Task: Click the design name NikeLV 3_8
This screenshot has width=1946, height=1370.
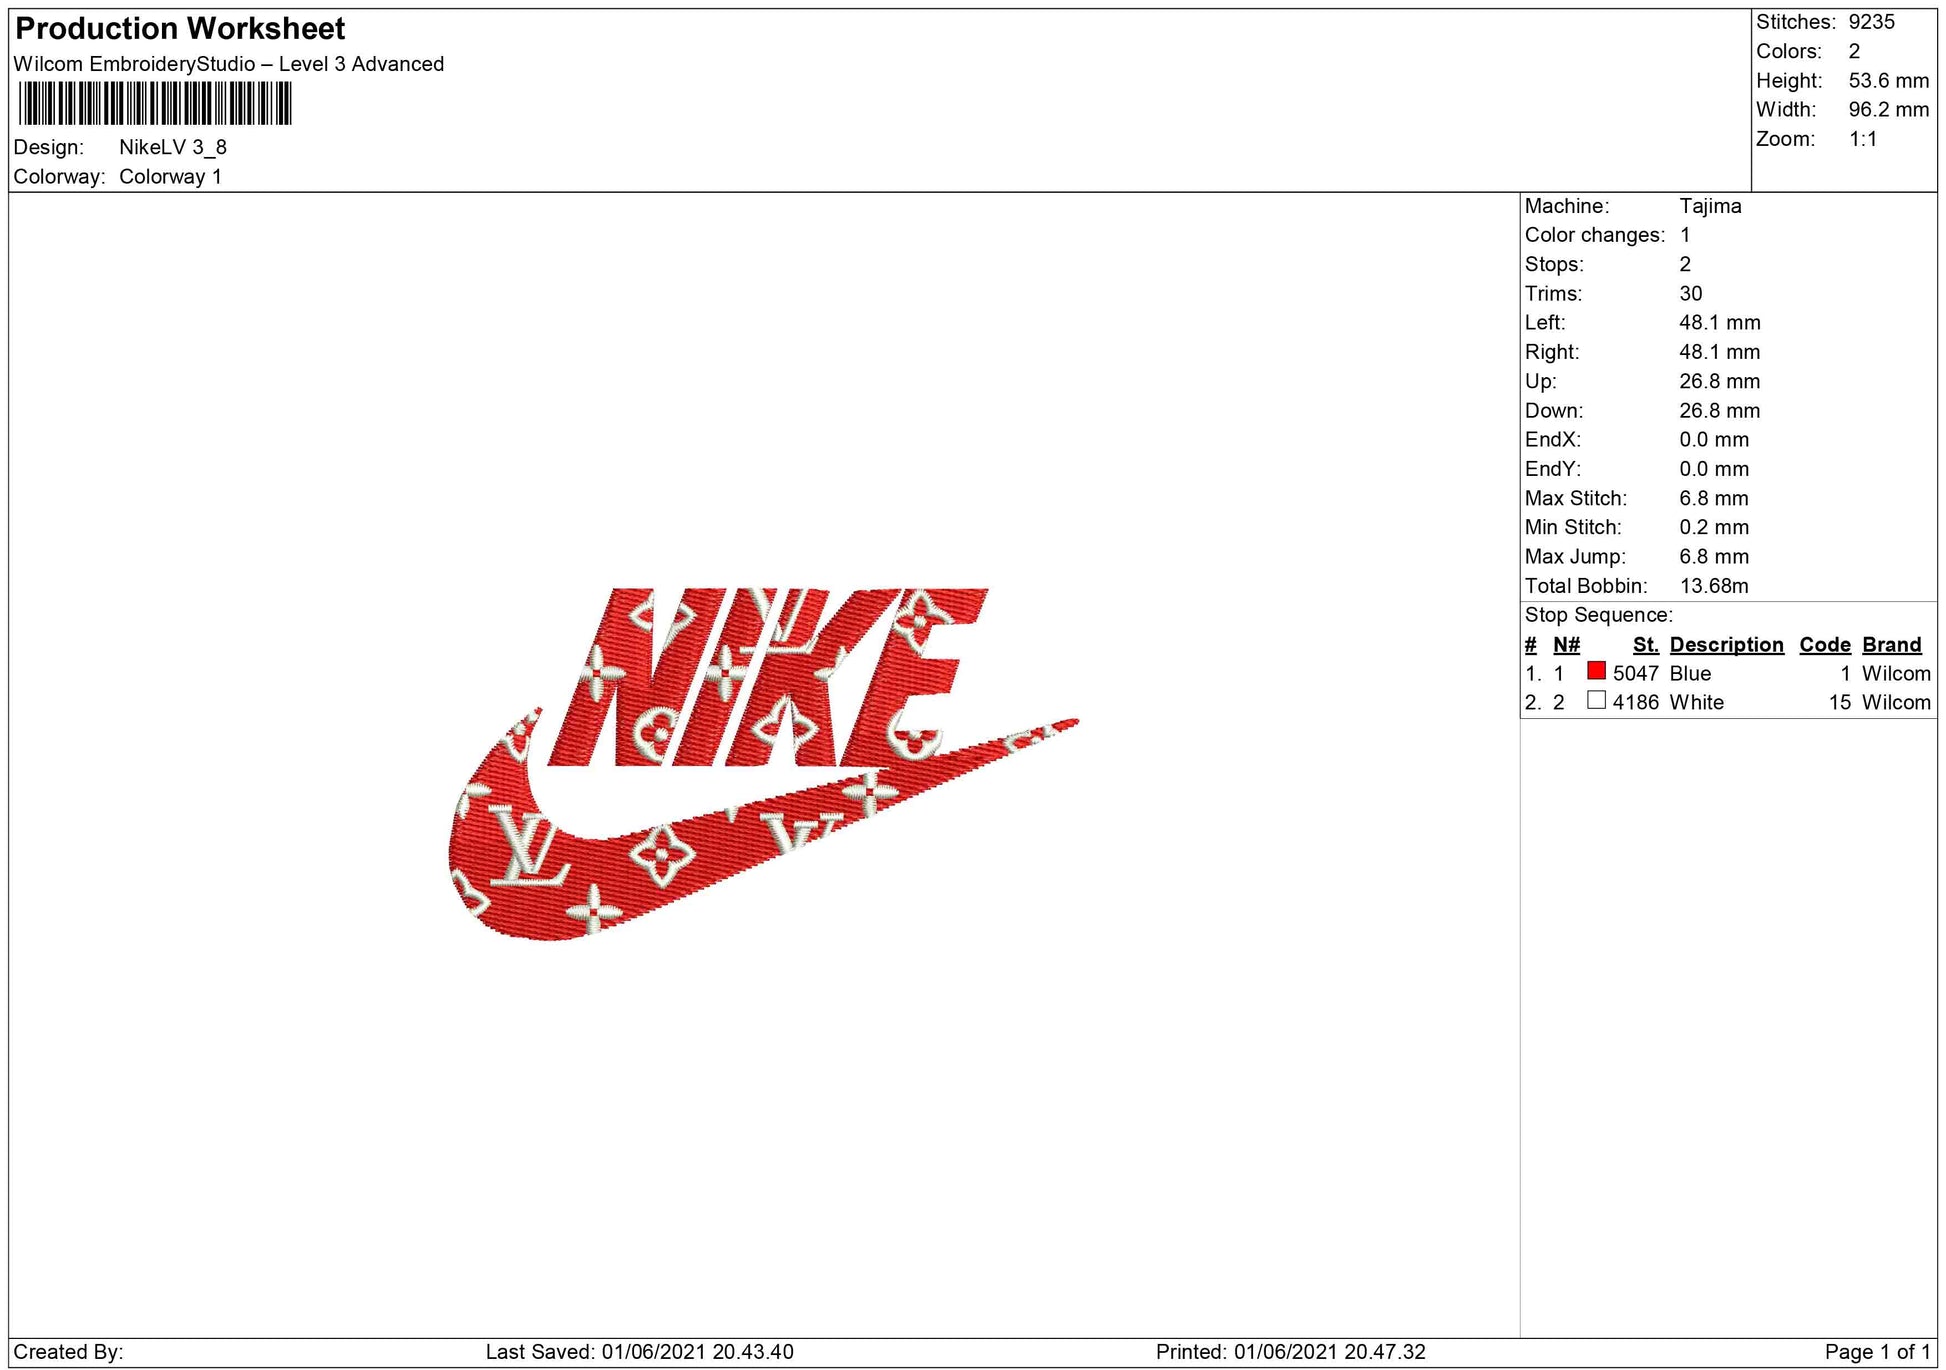Action: [173, 148]
